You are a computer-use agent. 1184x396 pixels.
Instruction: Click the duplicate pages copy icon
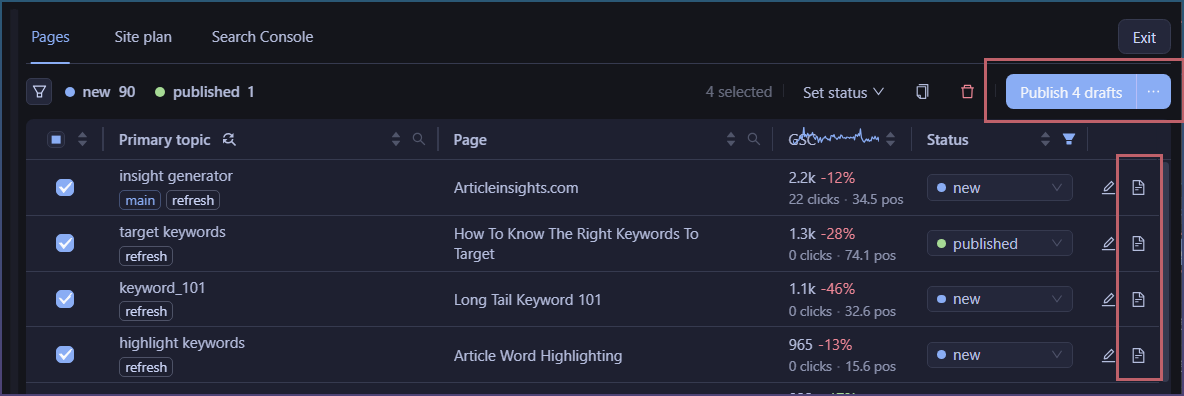tap(922, 92)
